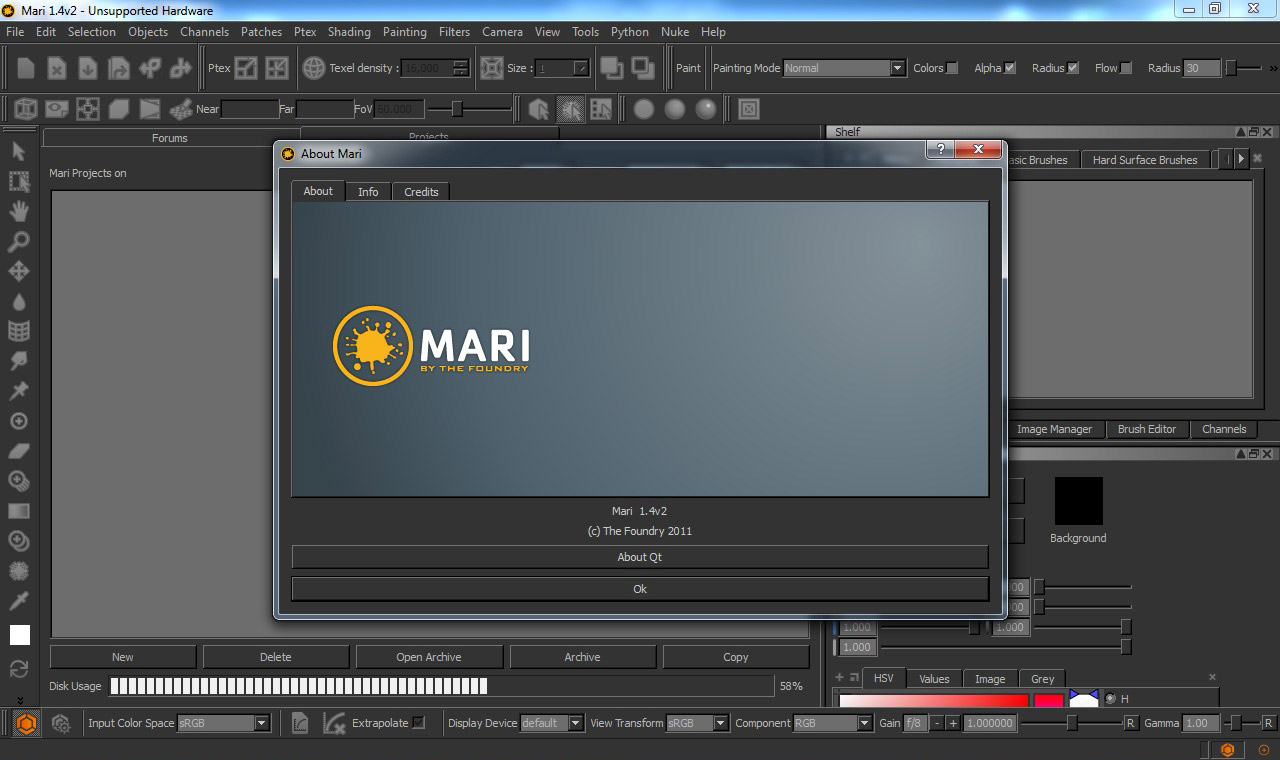Click the swap colors arrows icon
Screen dimensions: 1280x760
(19, 669)
